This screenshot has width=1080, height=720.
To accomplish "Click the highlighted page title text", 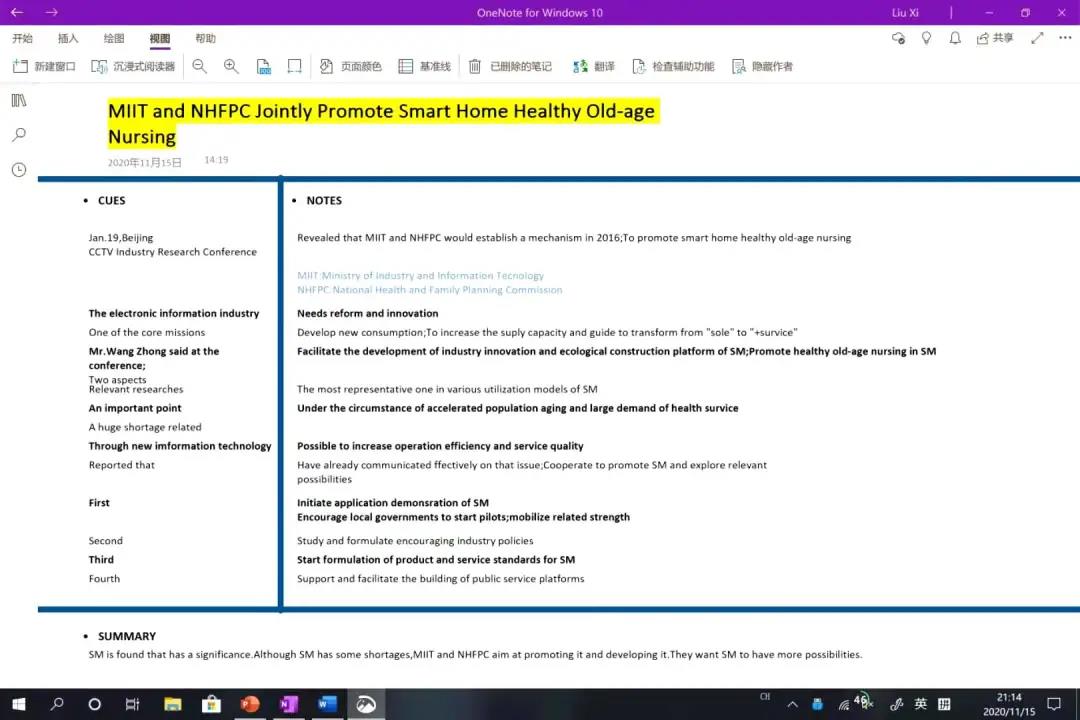I will pyautogui.click(x=380, y=111).
